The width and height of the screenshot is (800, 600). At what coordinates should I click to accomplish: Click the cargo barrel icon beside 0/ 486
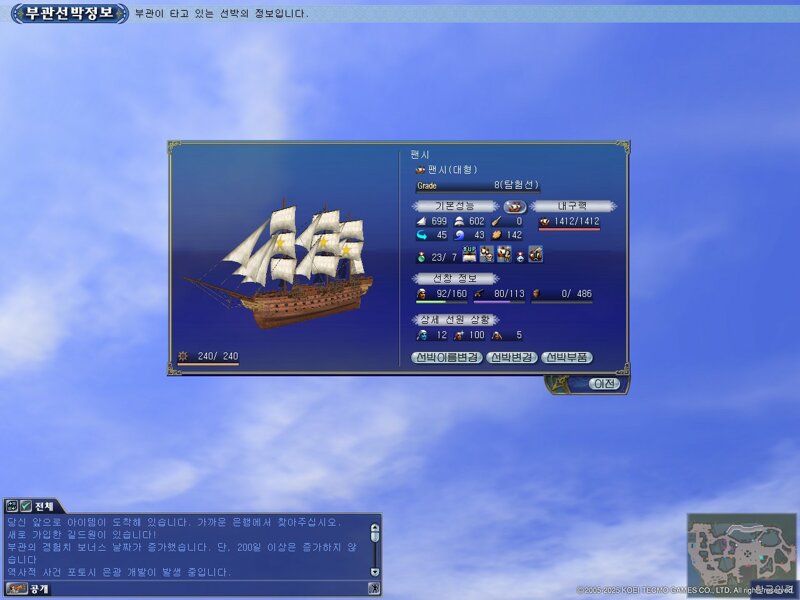tap(536, 294)
